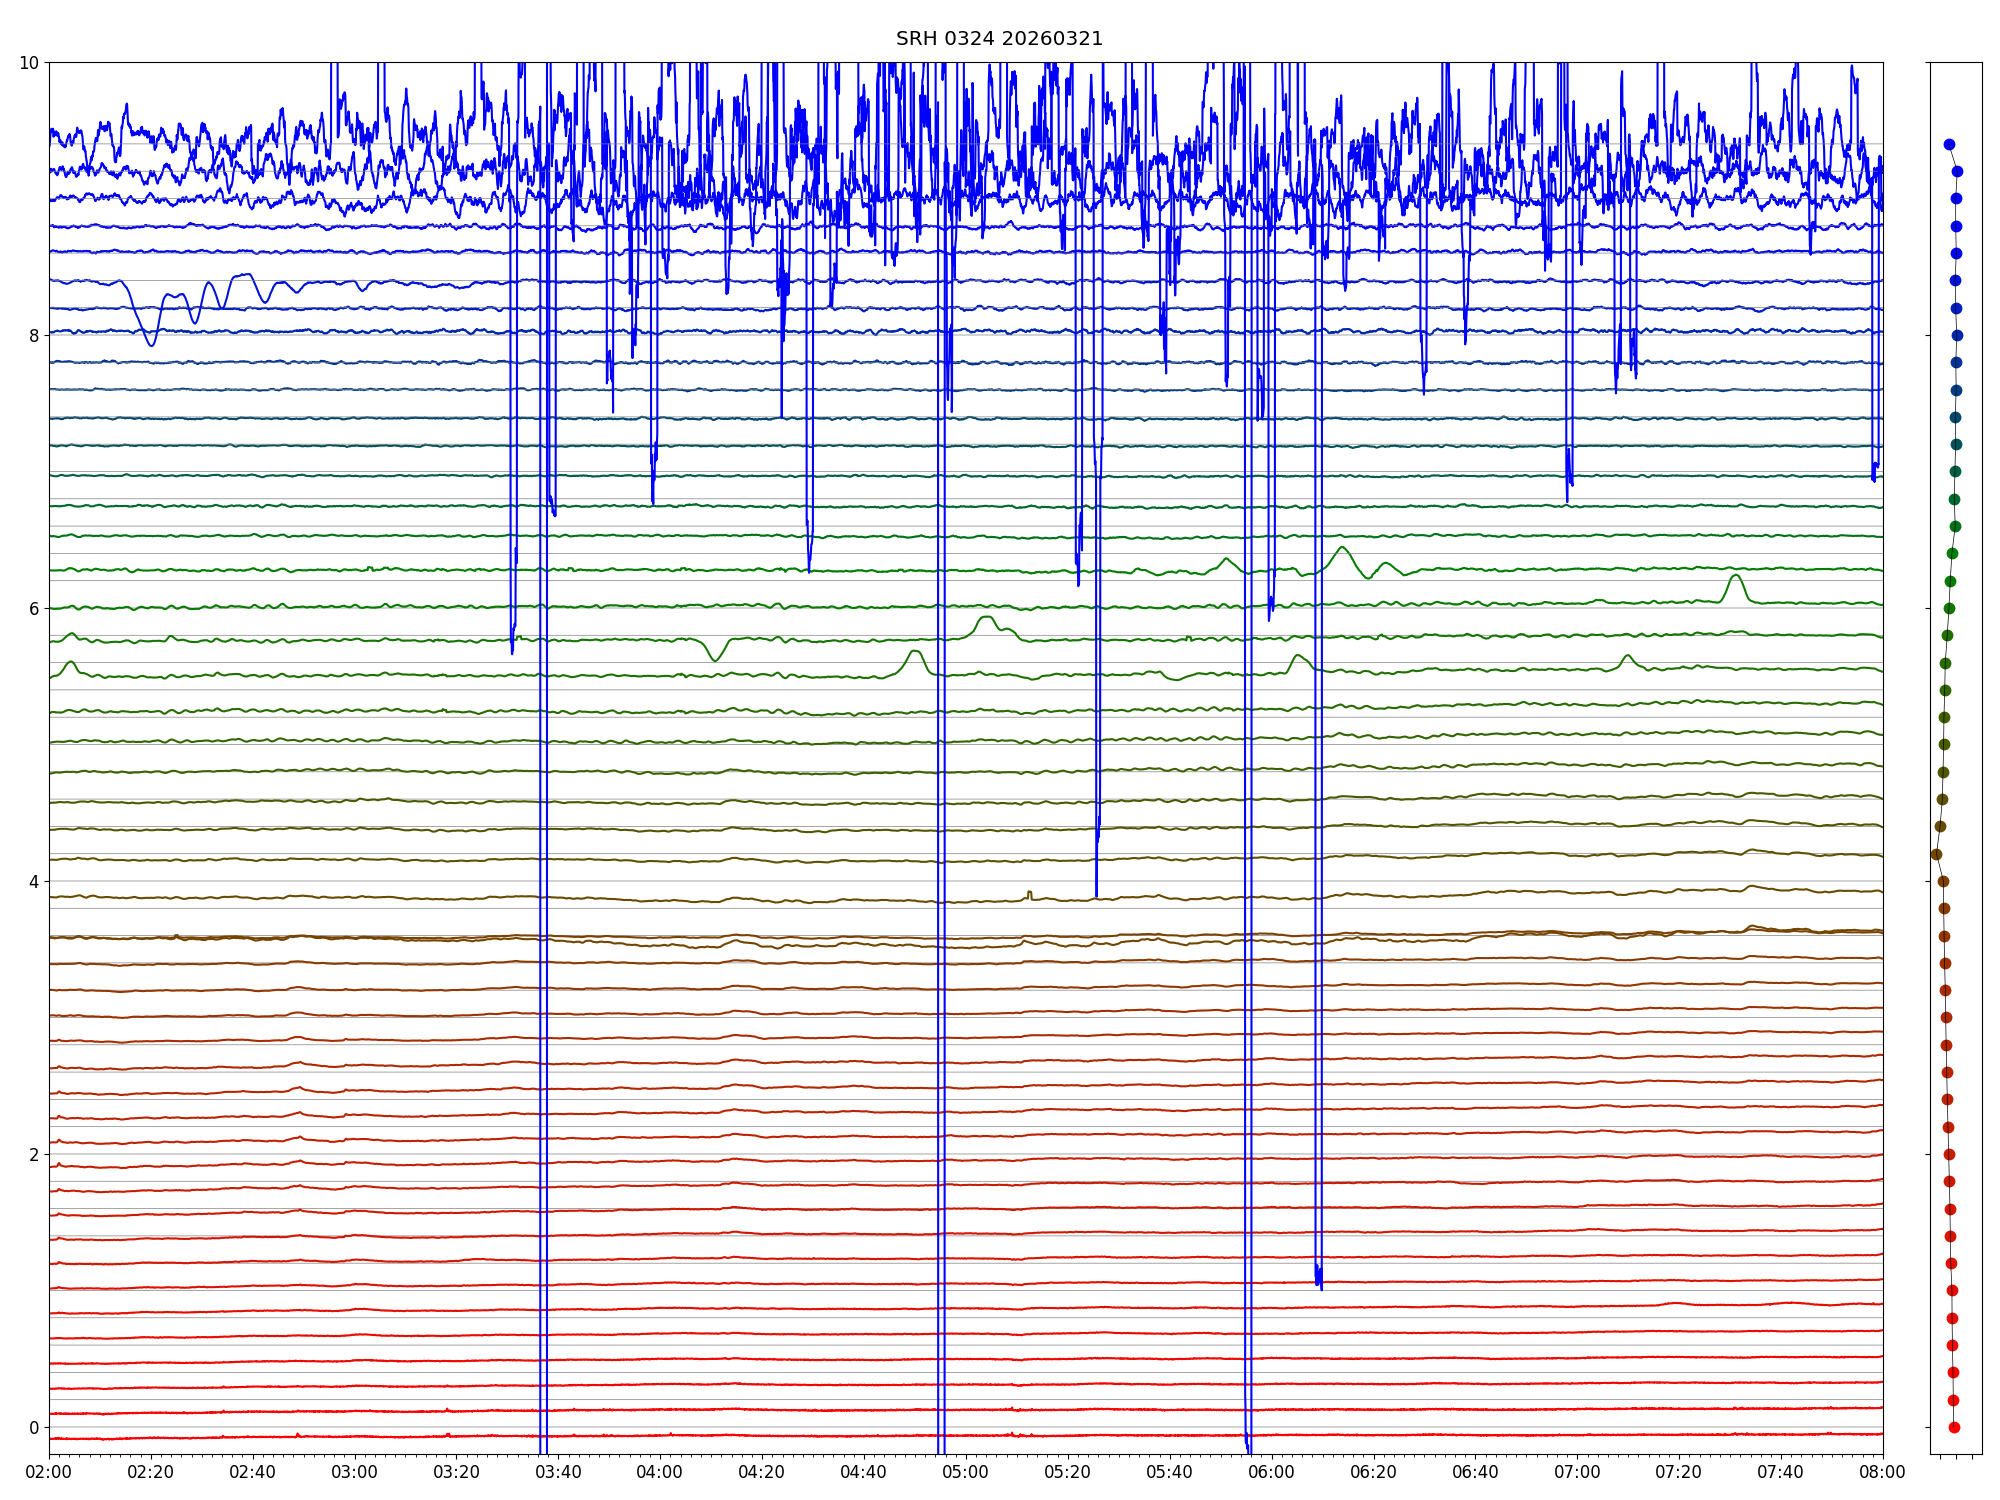
Task: Select the 04:20 time axis label
Action: point(762,1472)
